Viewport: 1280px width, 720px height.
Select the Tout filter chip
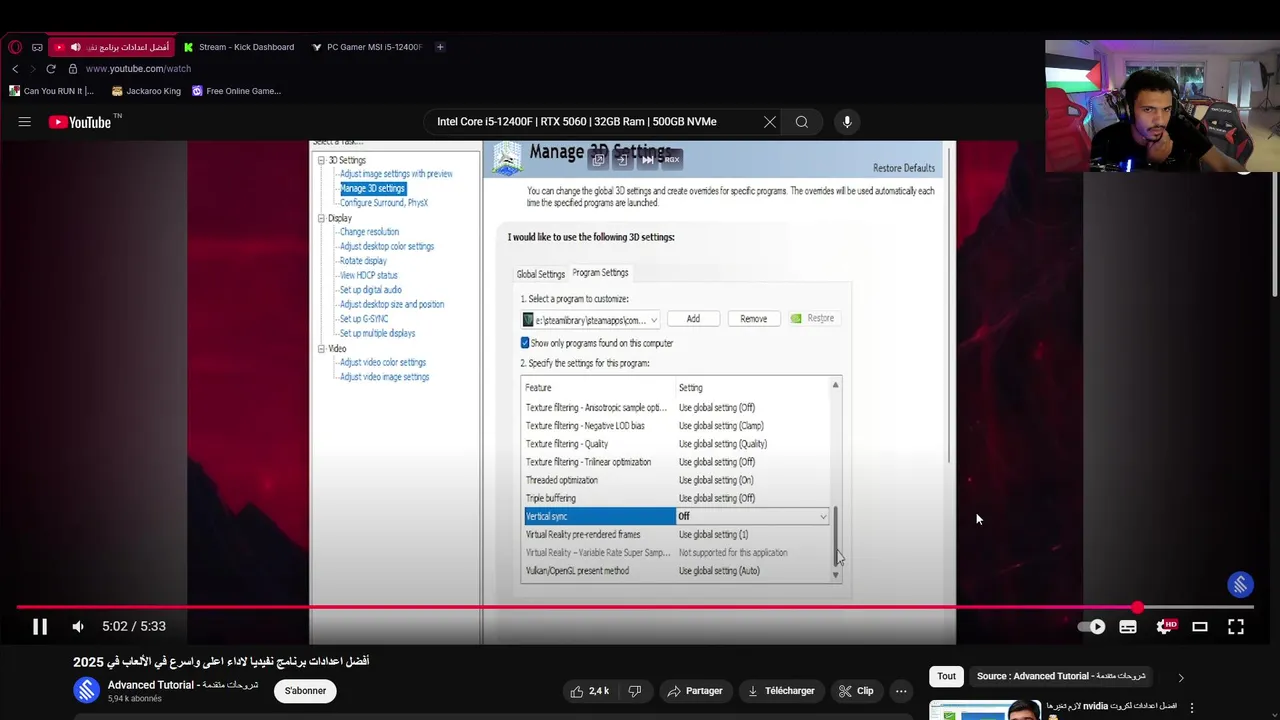point(946,676)
